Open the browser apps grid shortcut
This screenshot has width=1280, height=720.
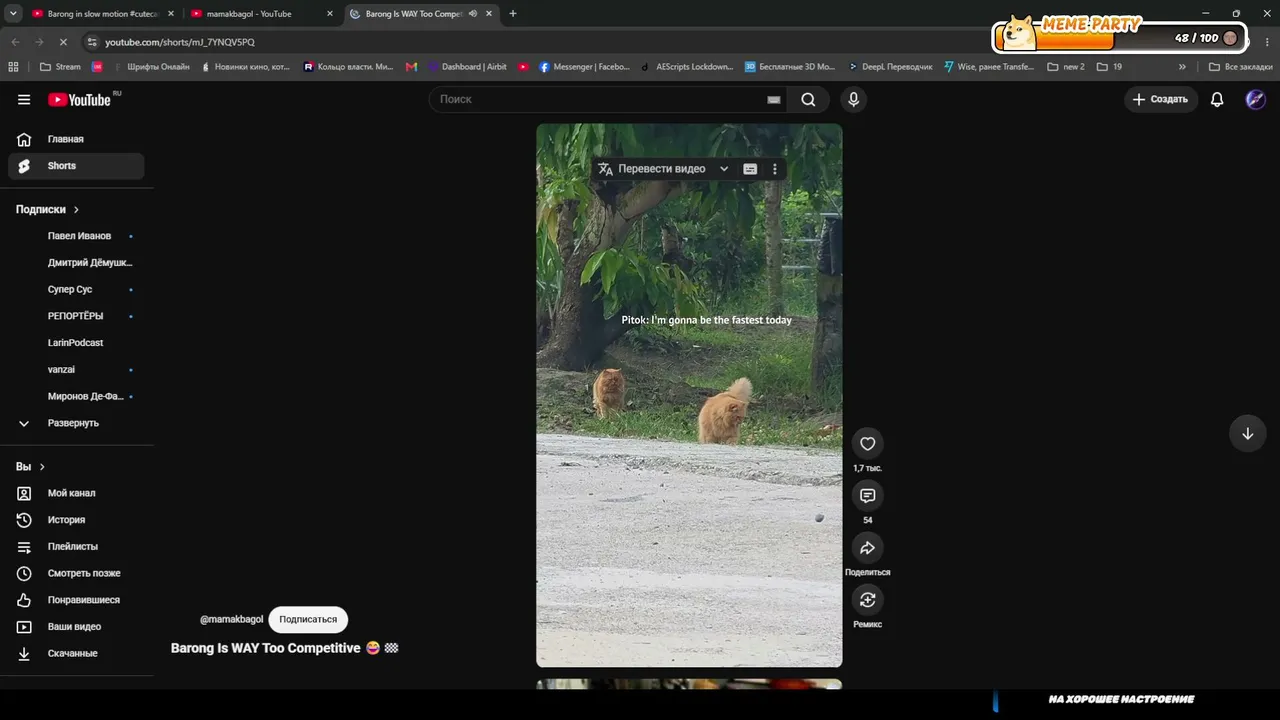pos(13,67)
